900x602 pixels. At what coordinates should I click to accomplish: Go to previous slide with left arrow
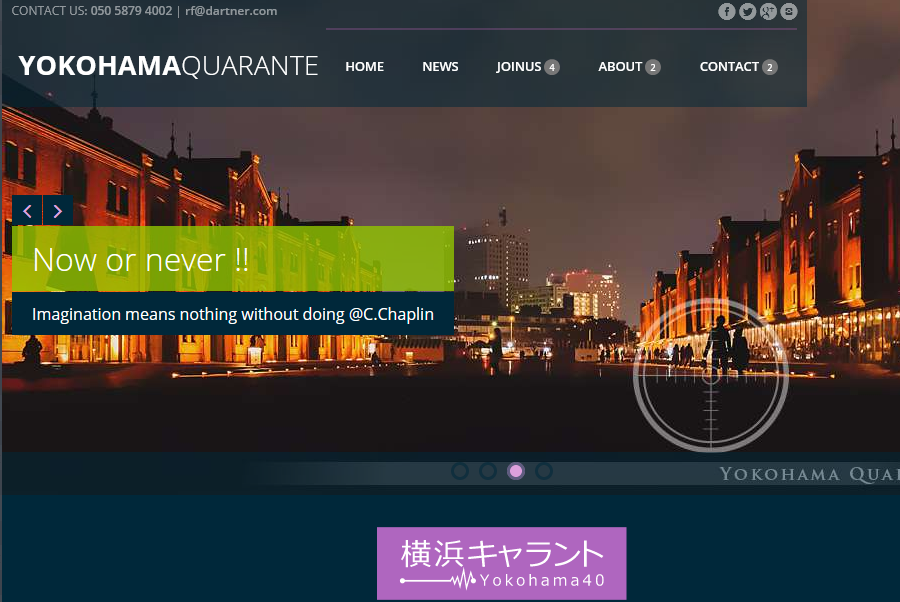27,211
